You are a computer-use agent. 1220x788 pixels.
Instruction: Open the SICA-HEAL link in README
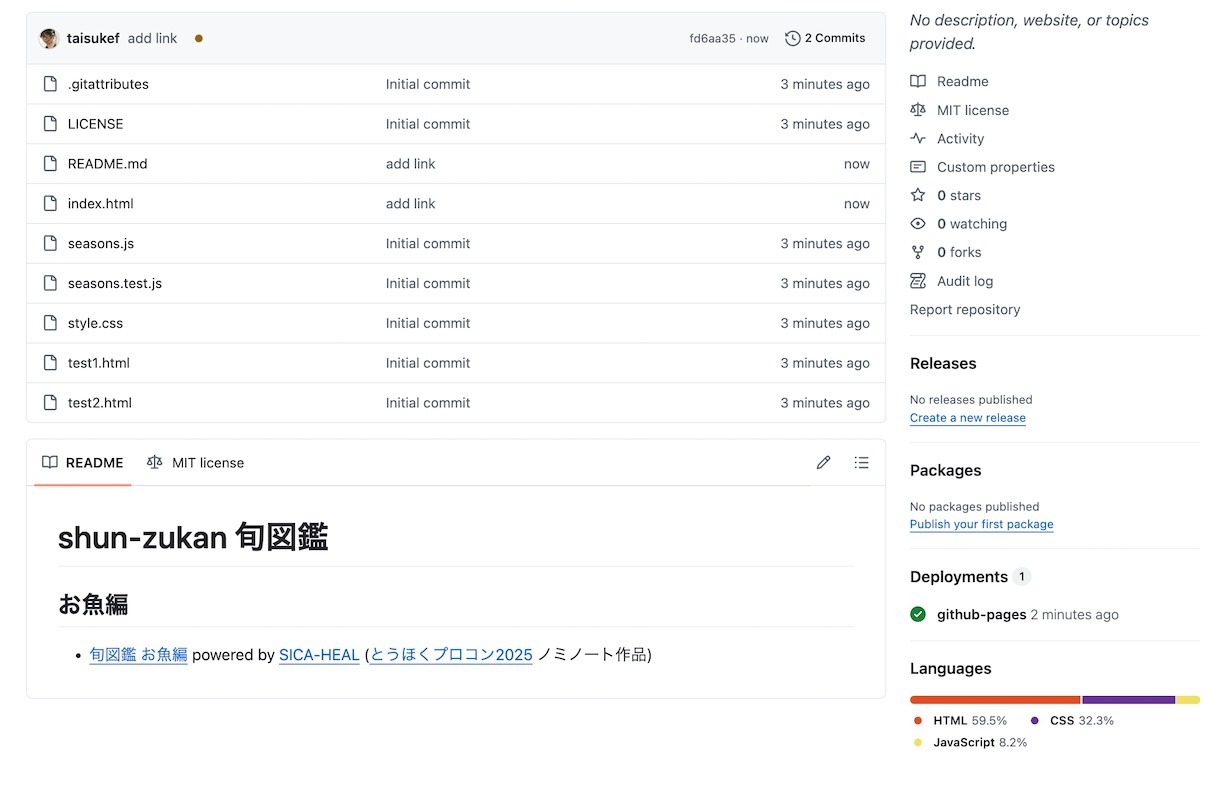tap(319, 655)
